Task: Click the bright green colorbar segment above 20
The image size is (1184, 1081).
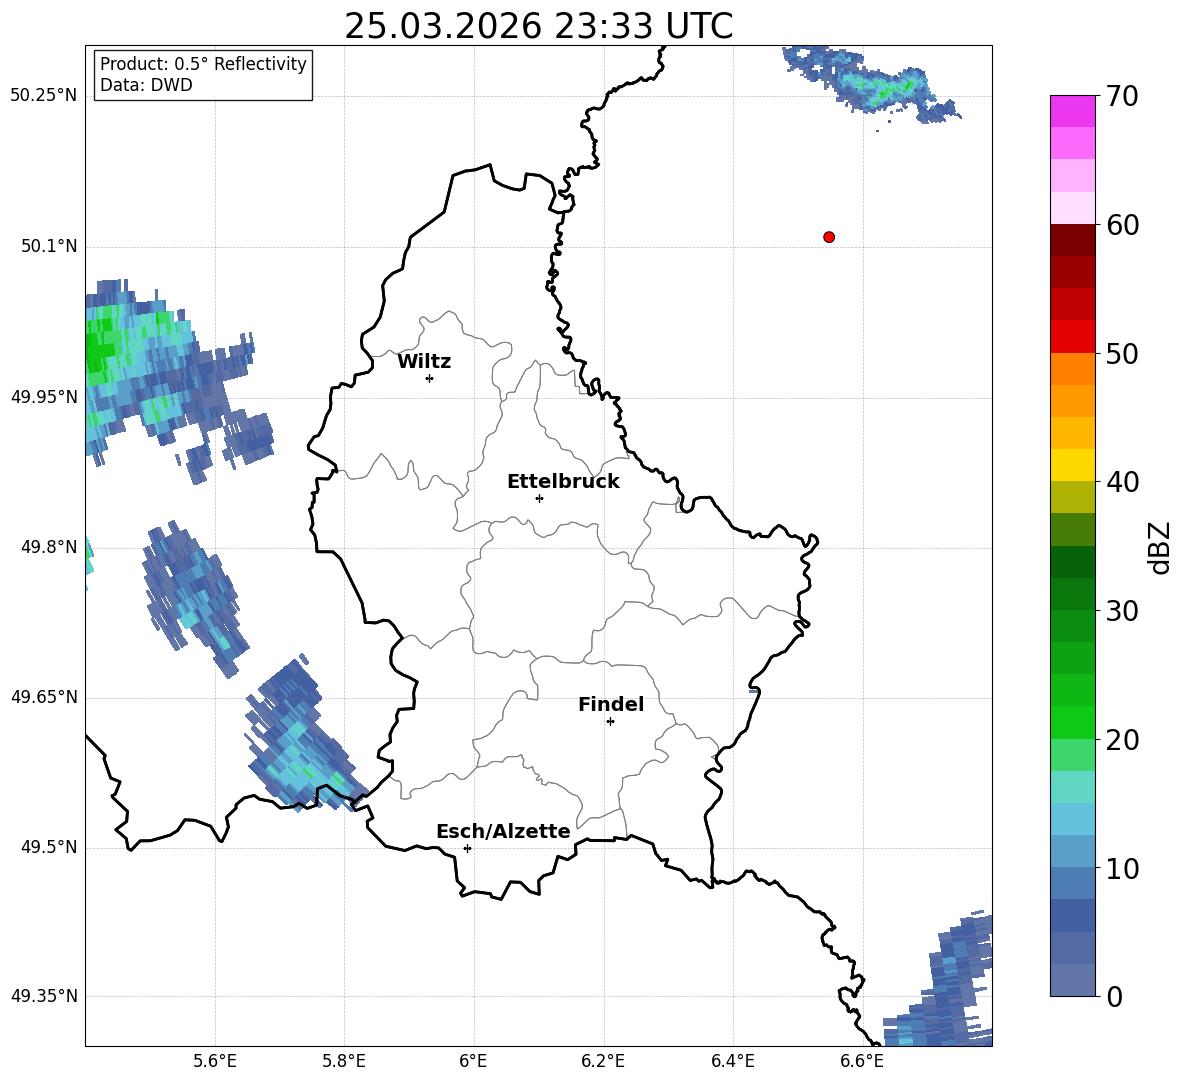Action: [x=1072, y=722]
